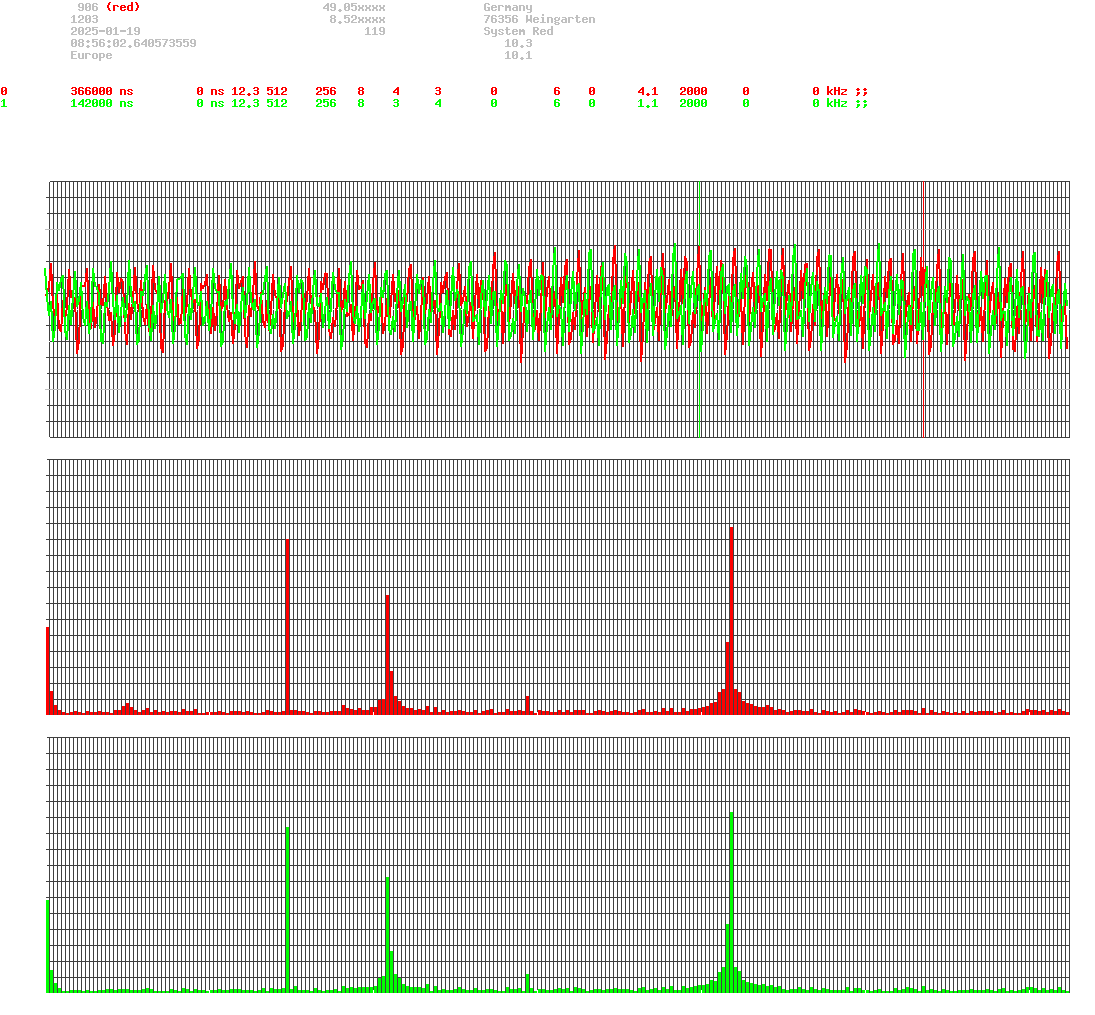This screenshot has width=1095, height=1015.
Task: Click the vertical cursor marker near 650us
Action: pos(699,300)
